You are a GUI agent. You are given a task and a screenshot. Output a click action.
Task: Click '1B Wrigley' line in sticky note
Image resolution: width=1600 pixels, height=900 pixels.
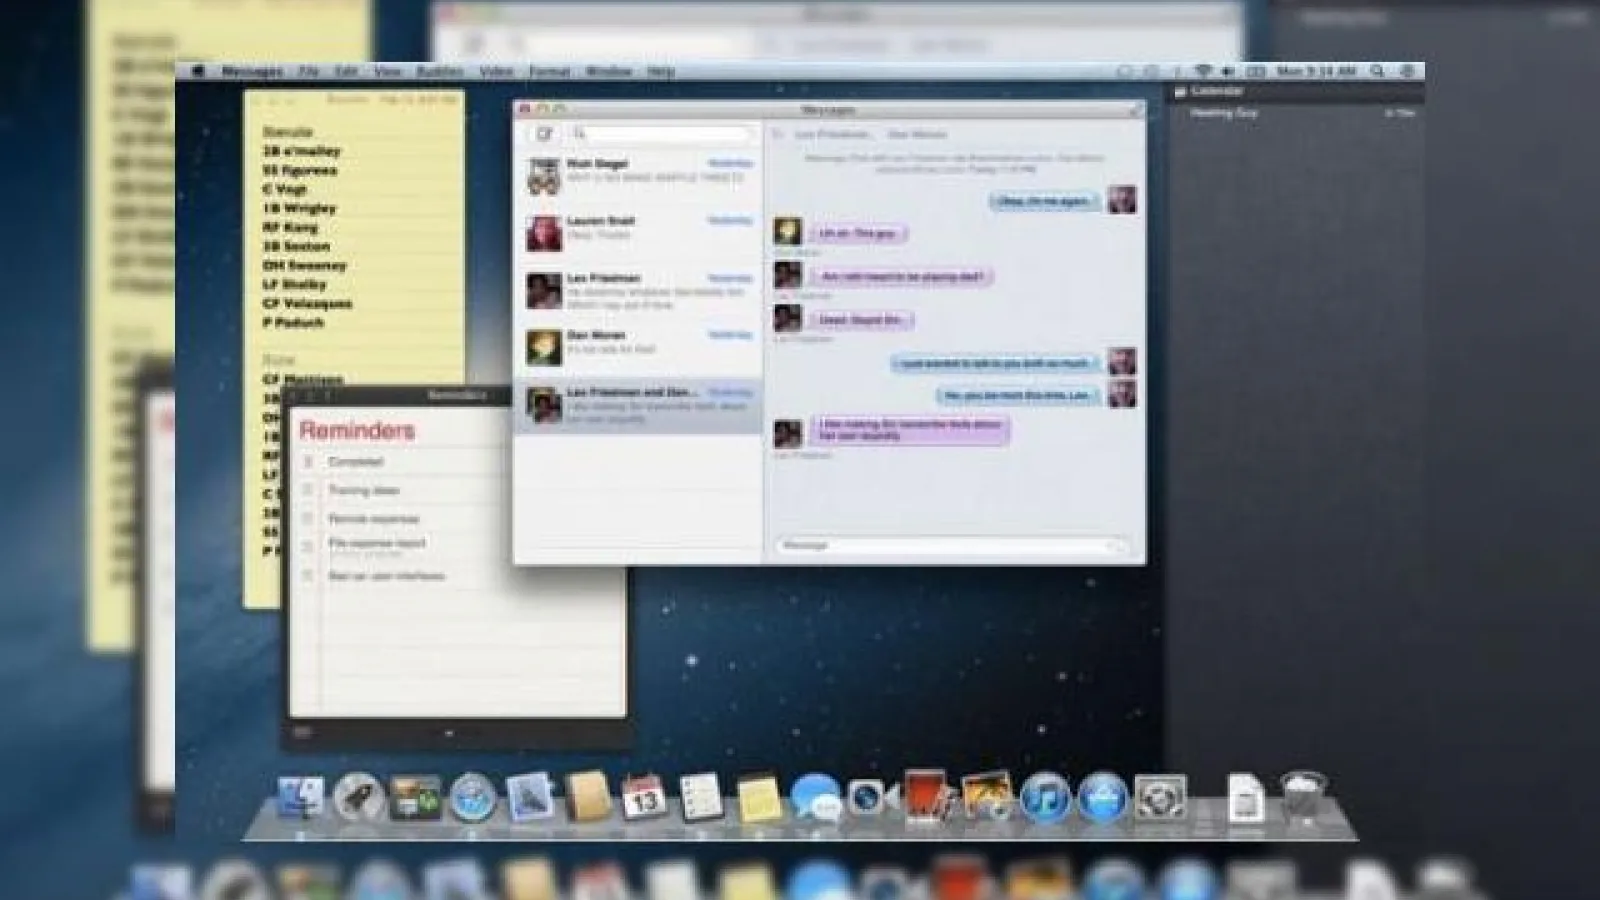click(299, 208)
